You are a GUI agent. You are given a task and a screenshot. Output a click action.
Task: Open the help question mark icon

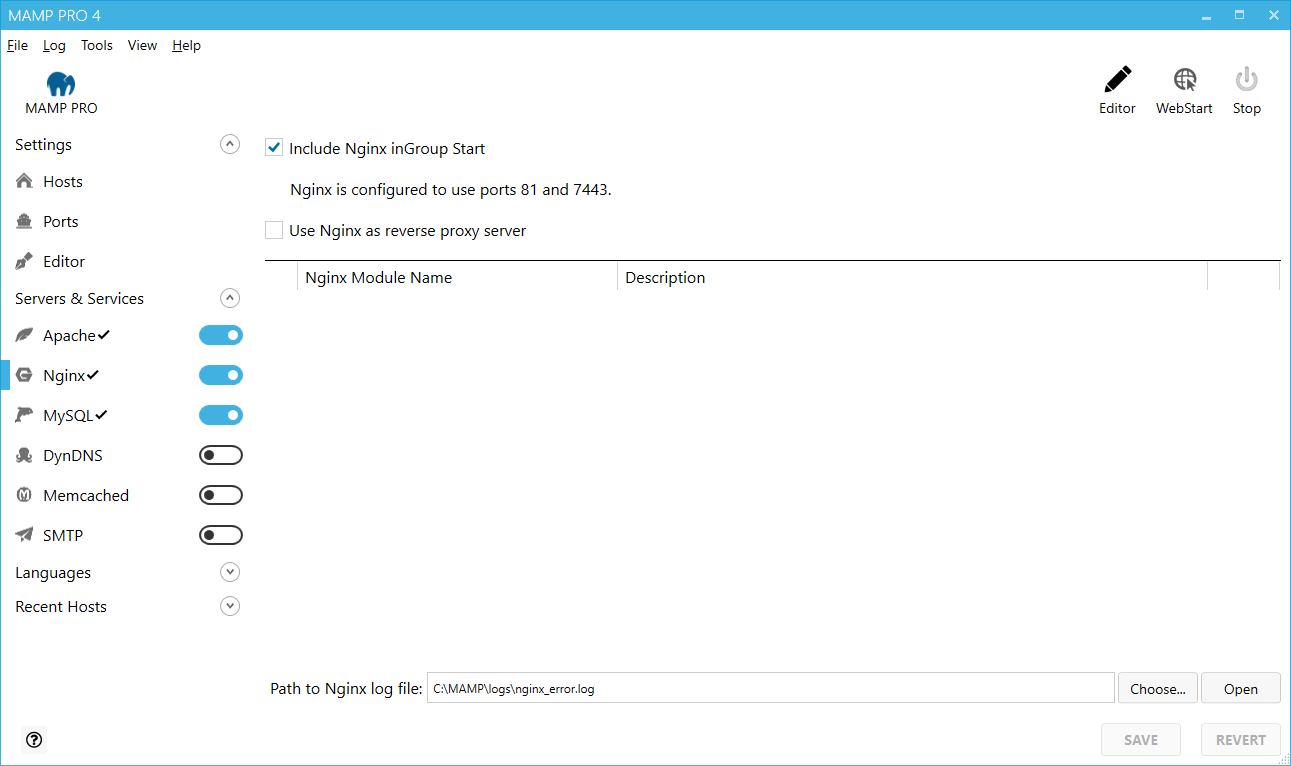pos(34,740)
